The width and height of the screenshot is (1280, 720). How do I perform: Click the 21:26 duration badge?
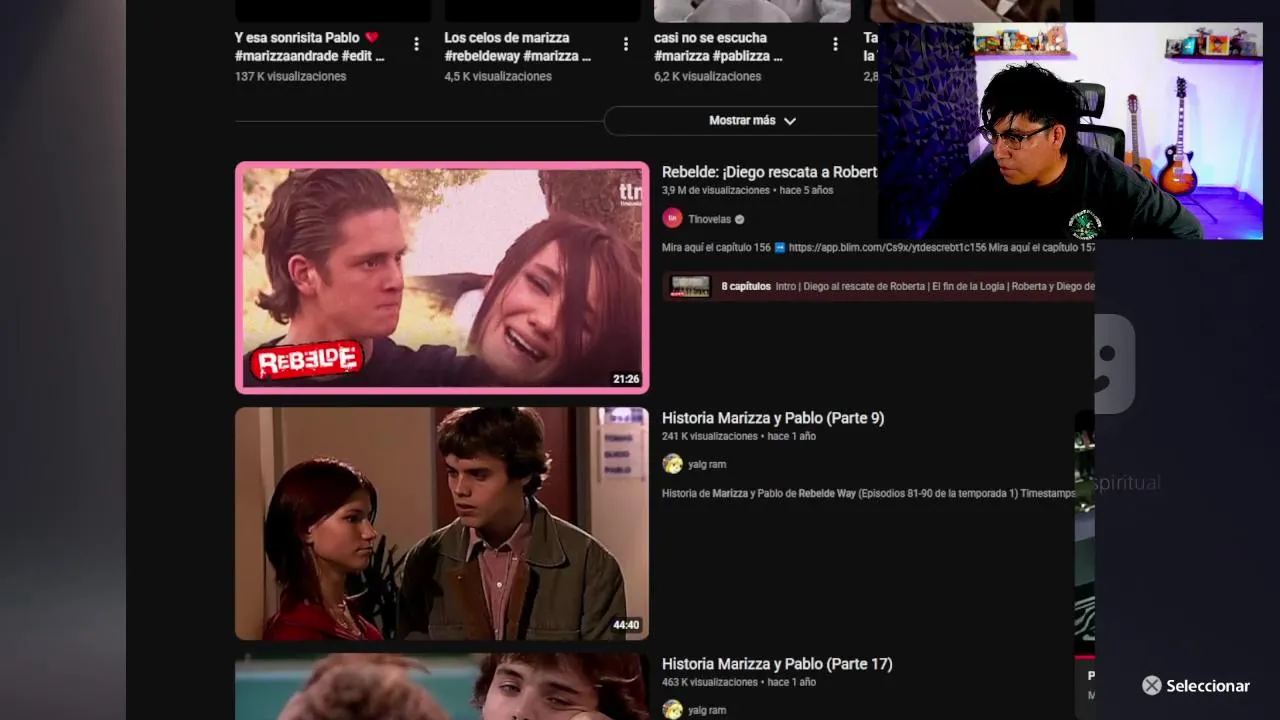pyautogui.click(x=626, y=379)
